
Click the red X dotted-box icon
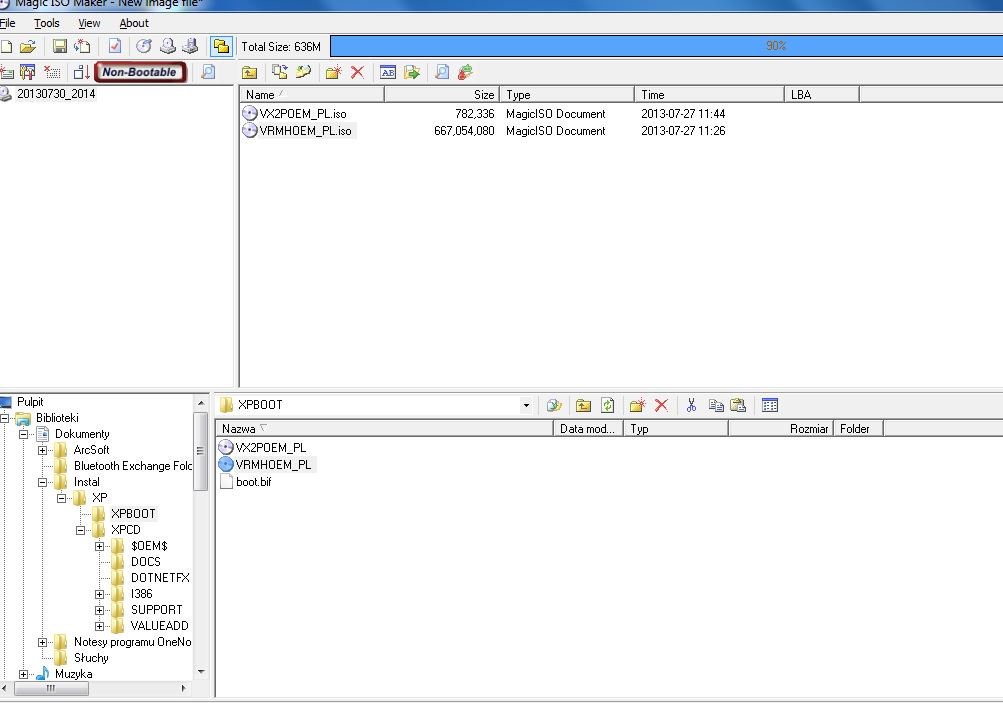pyautogui.click(x=52, y=72)
